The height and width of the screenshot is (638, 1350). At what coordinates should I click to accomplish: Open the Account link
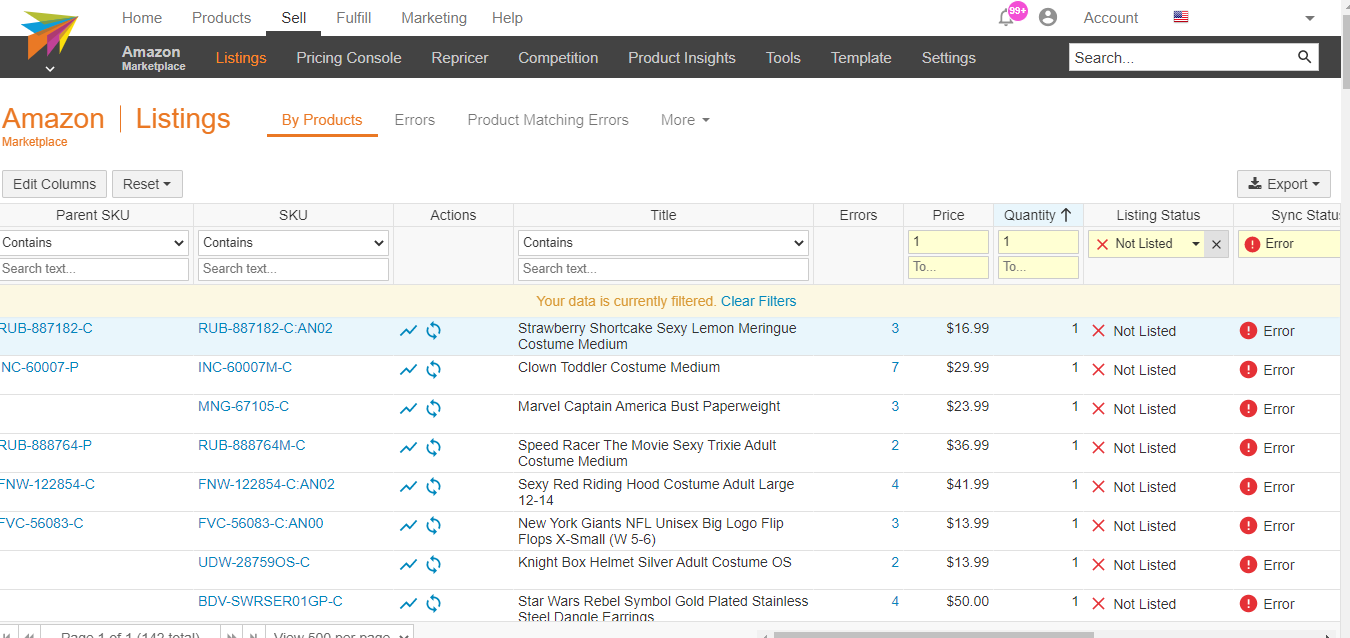tap(1111, 18)
